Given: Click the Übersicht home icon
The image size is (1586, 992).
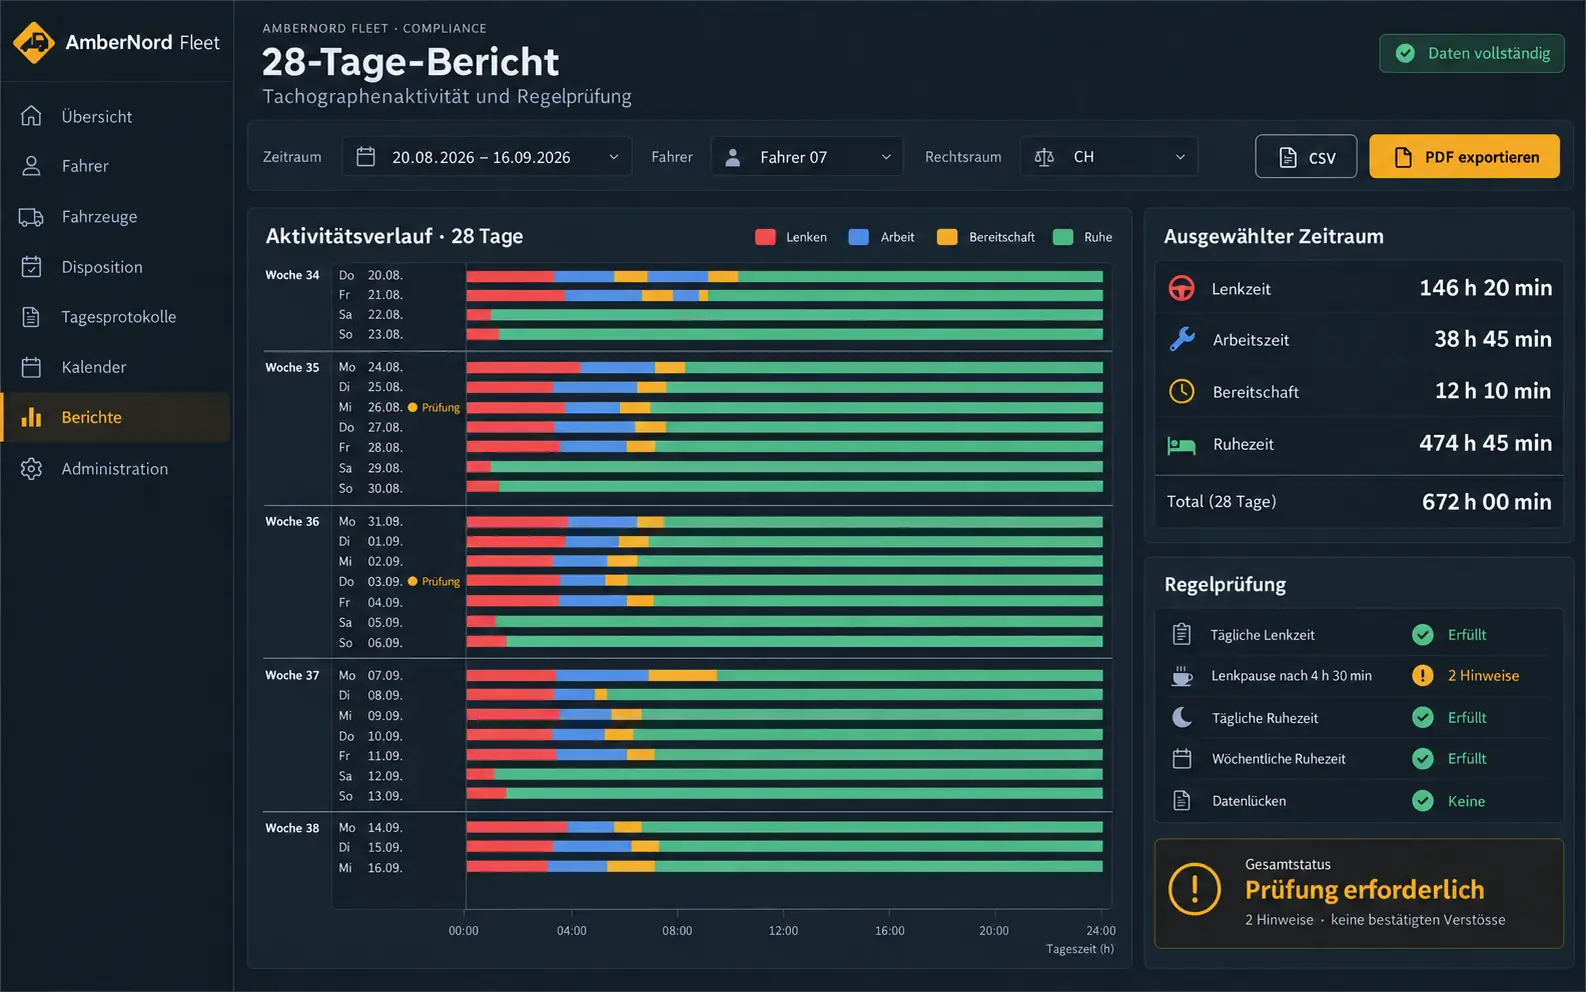Looking at the screenshot, I should click(x=31, y=116).
